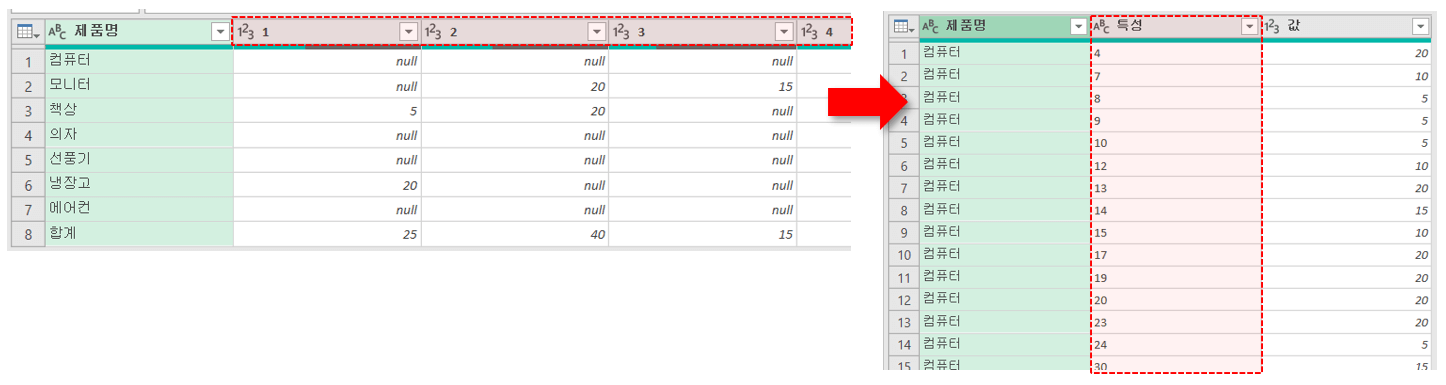Click total 40 in the 합계 row

pyautogui.click(x=515, y=234)
